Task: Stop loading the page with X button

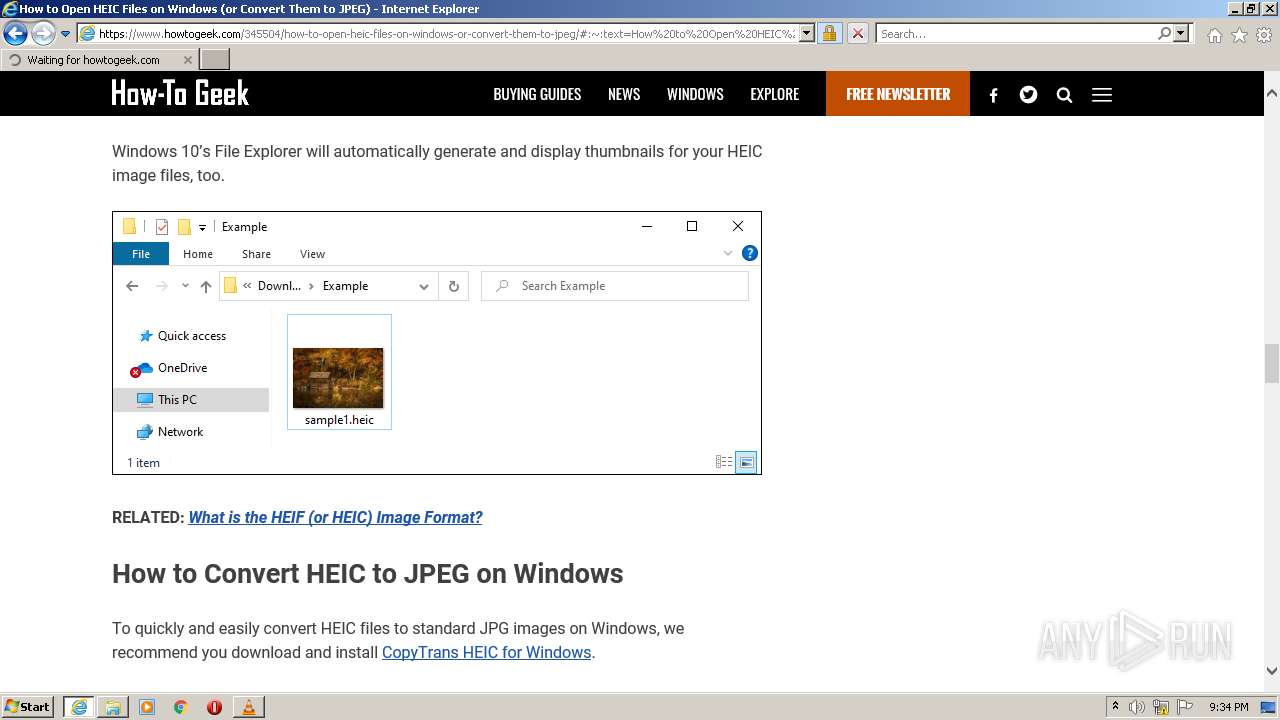Action: click(x=857, y=34)
